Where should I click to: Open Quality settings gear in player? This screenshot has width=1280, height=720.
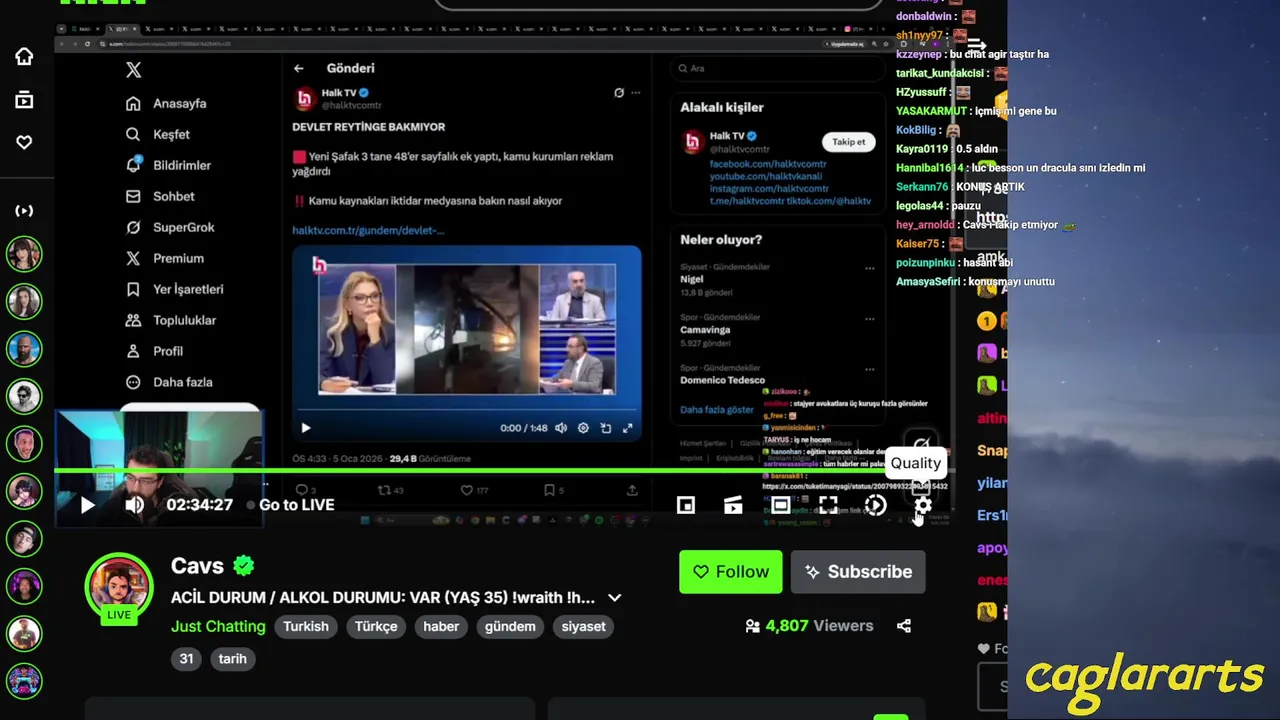923,505
